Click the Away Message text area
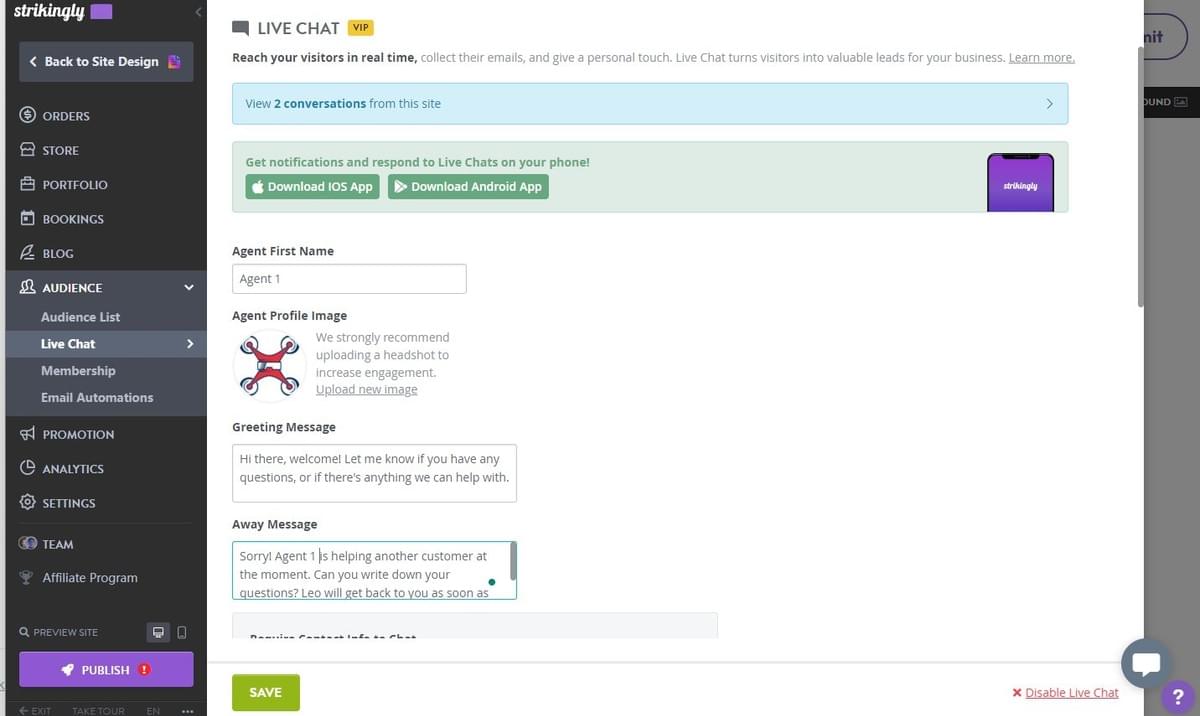The width and height of the screenshot is (1200, 716). 374,571
